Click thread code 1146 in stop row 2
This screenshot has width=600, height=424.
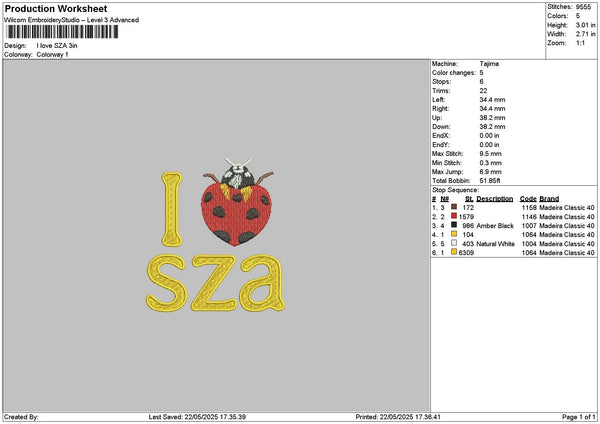(529, 217)
